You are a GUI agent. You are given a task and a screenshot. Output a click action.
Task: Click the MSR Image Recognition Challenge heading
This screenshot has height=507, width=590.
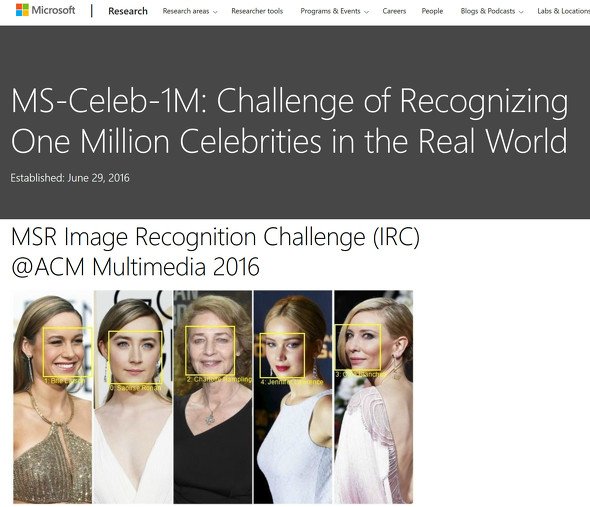pos(215,252)
